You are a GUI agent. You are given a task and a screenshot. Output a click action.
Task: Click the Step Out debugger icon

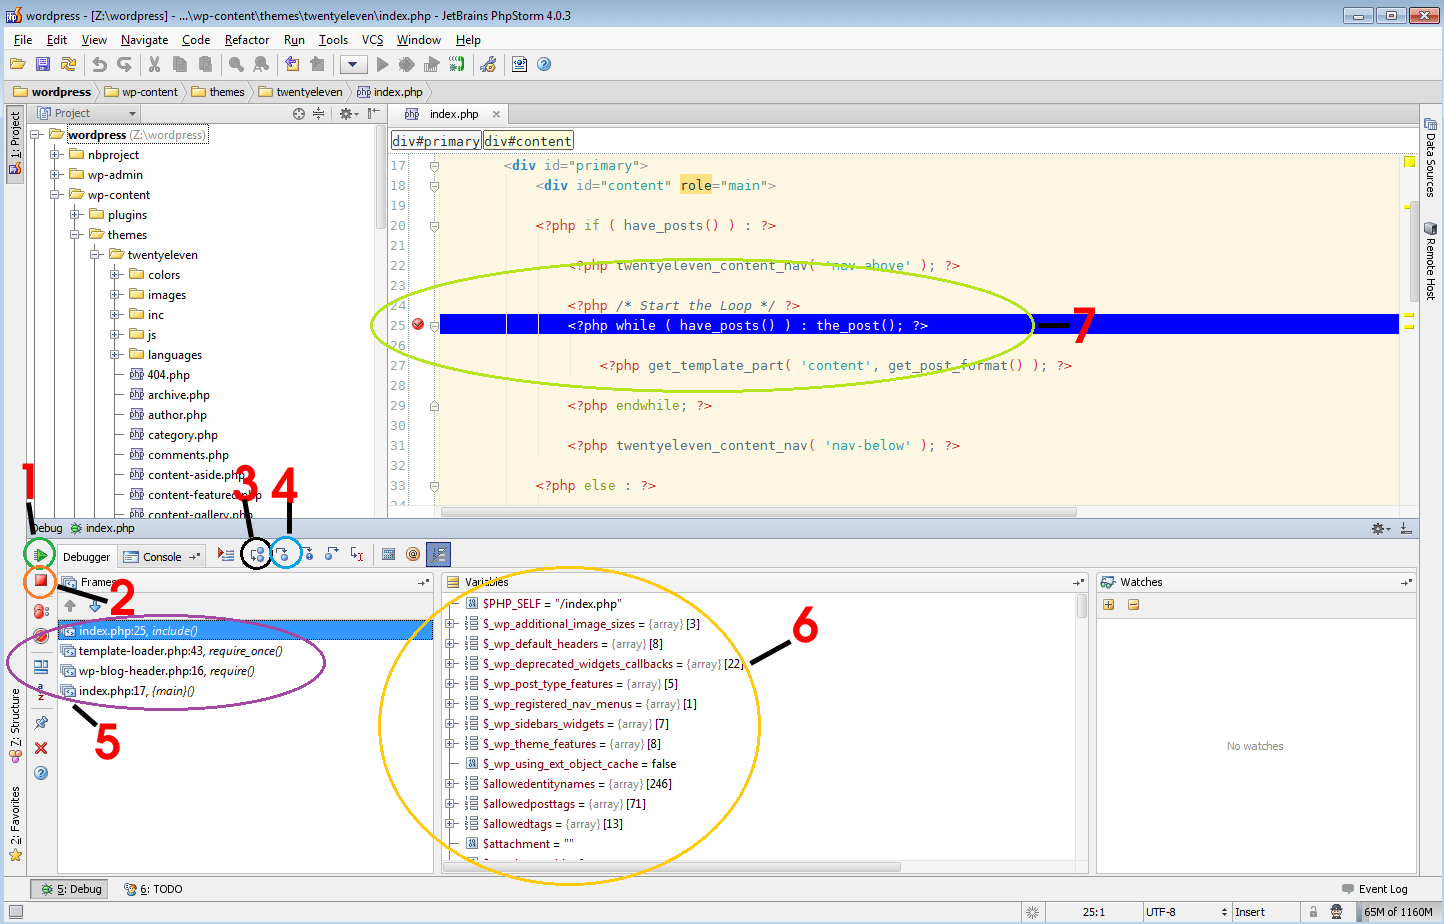point(332,554)
